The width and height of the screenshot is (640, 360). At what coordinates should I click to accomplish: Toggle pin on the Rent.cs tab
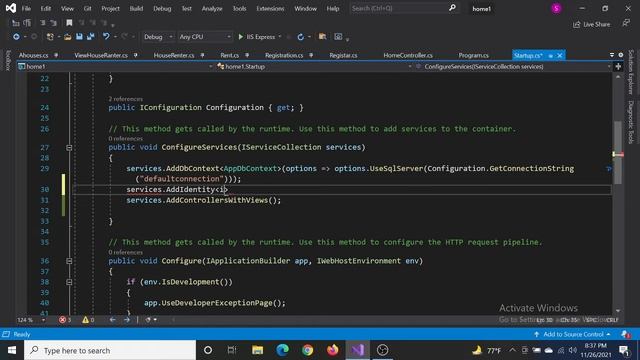pyautogui.click(x=247, y=55)
